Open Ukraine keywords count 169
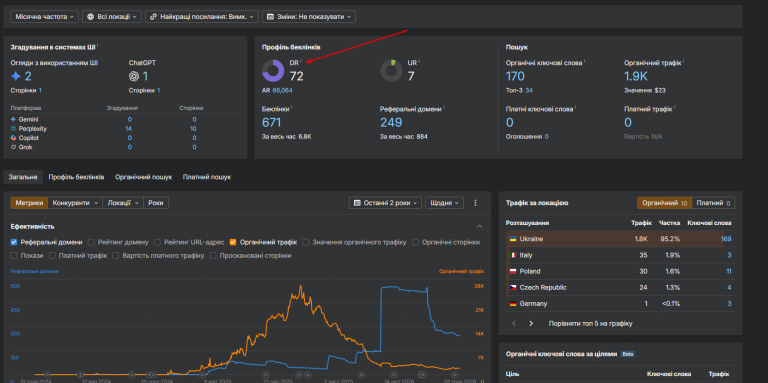Viewport: 768px width, 383px height. (x=726, y=239)
